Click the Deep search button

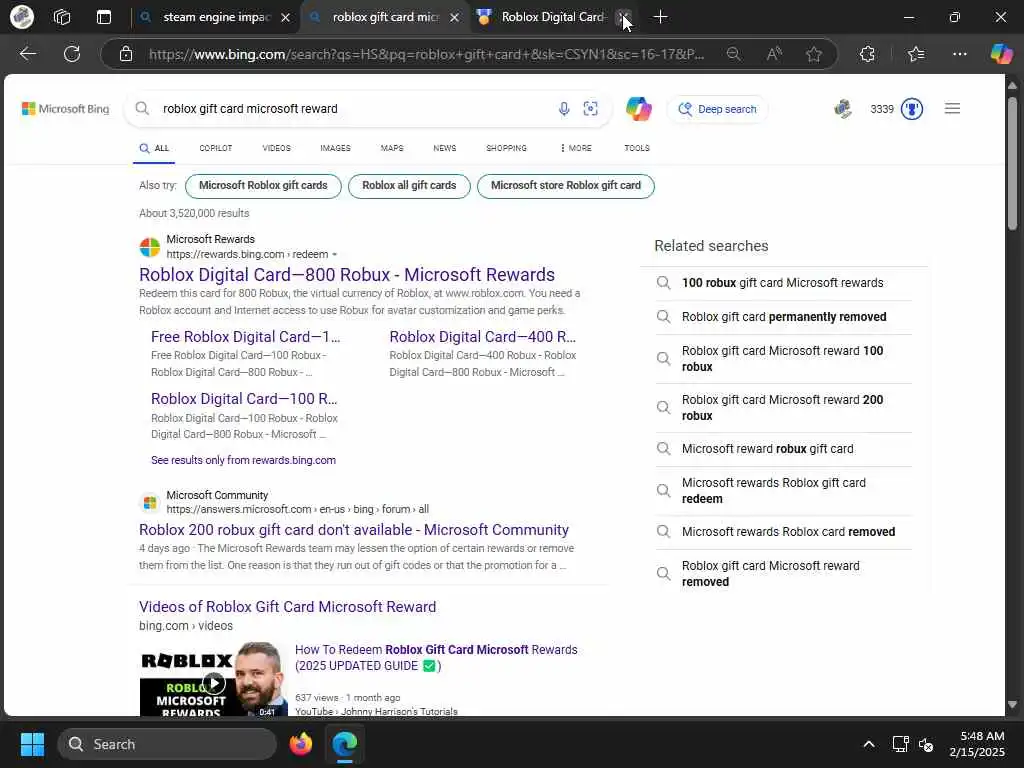click(717, 109)
